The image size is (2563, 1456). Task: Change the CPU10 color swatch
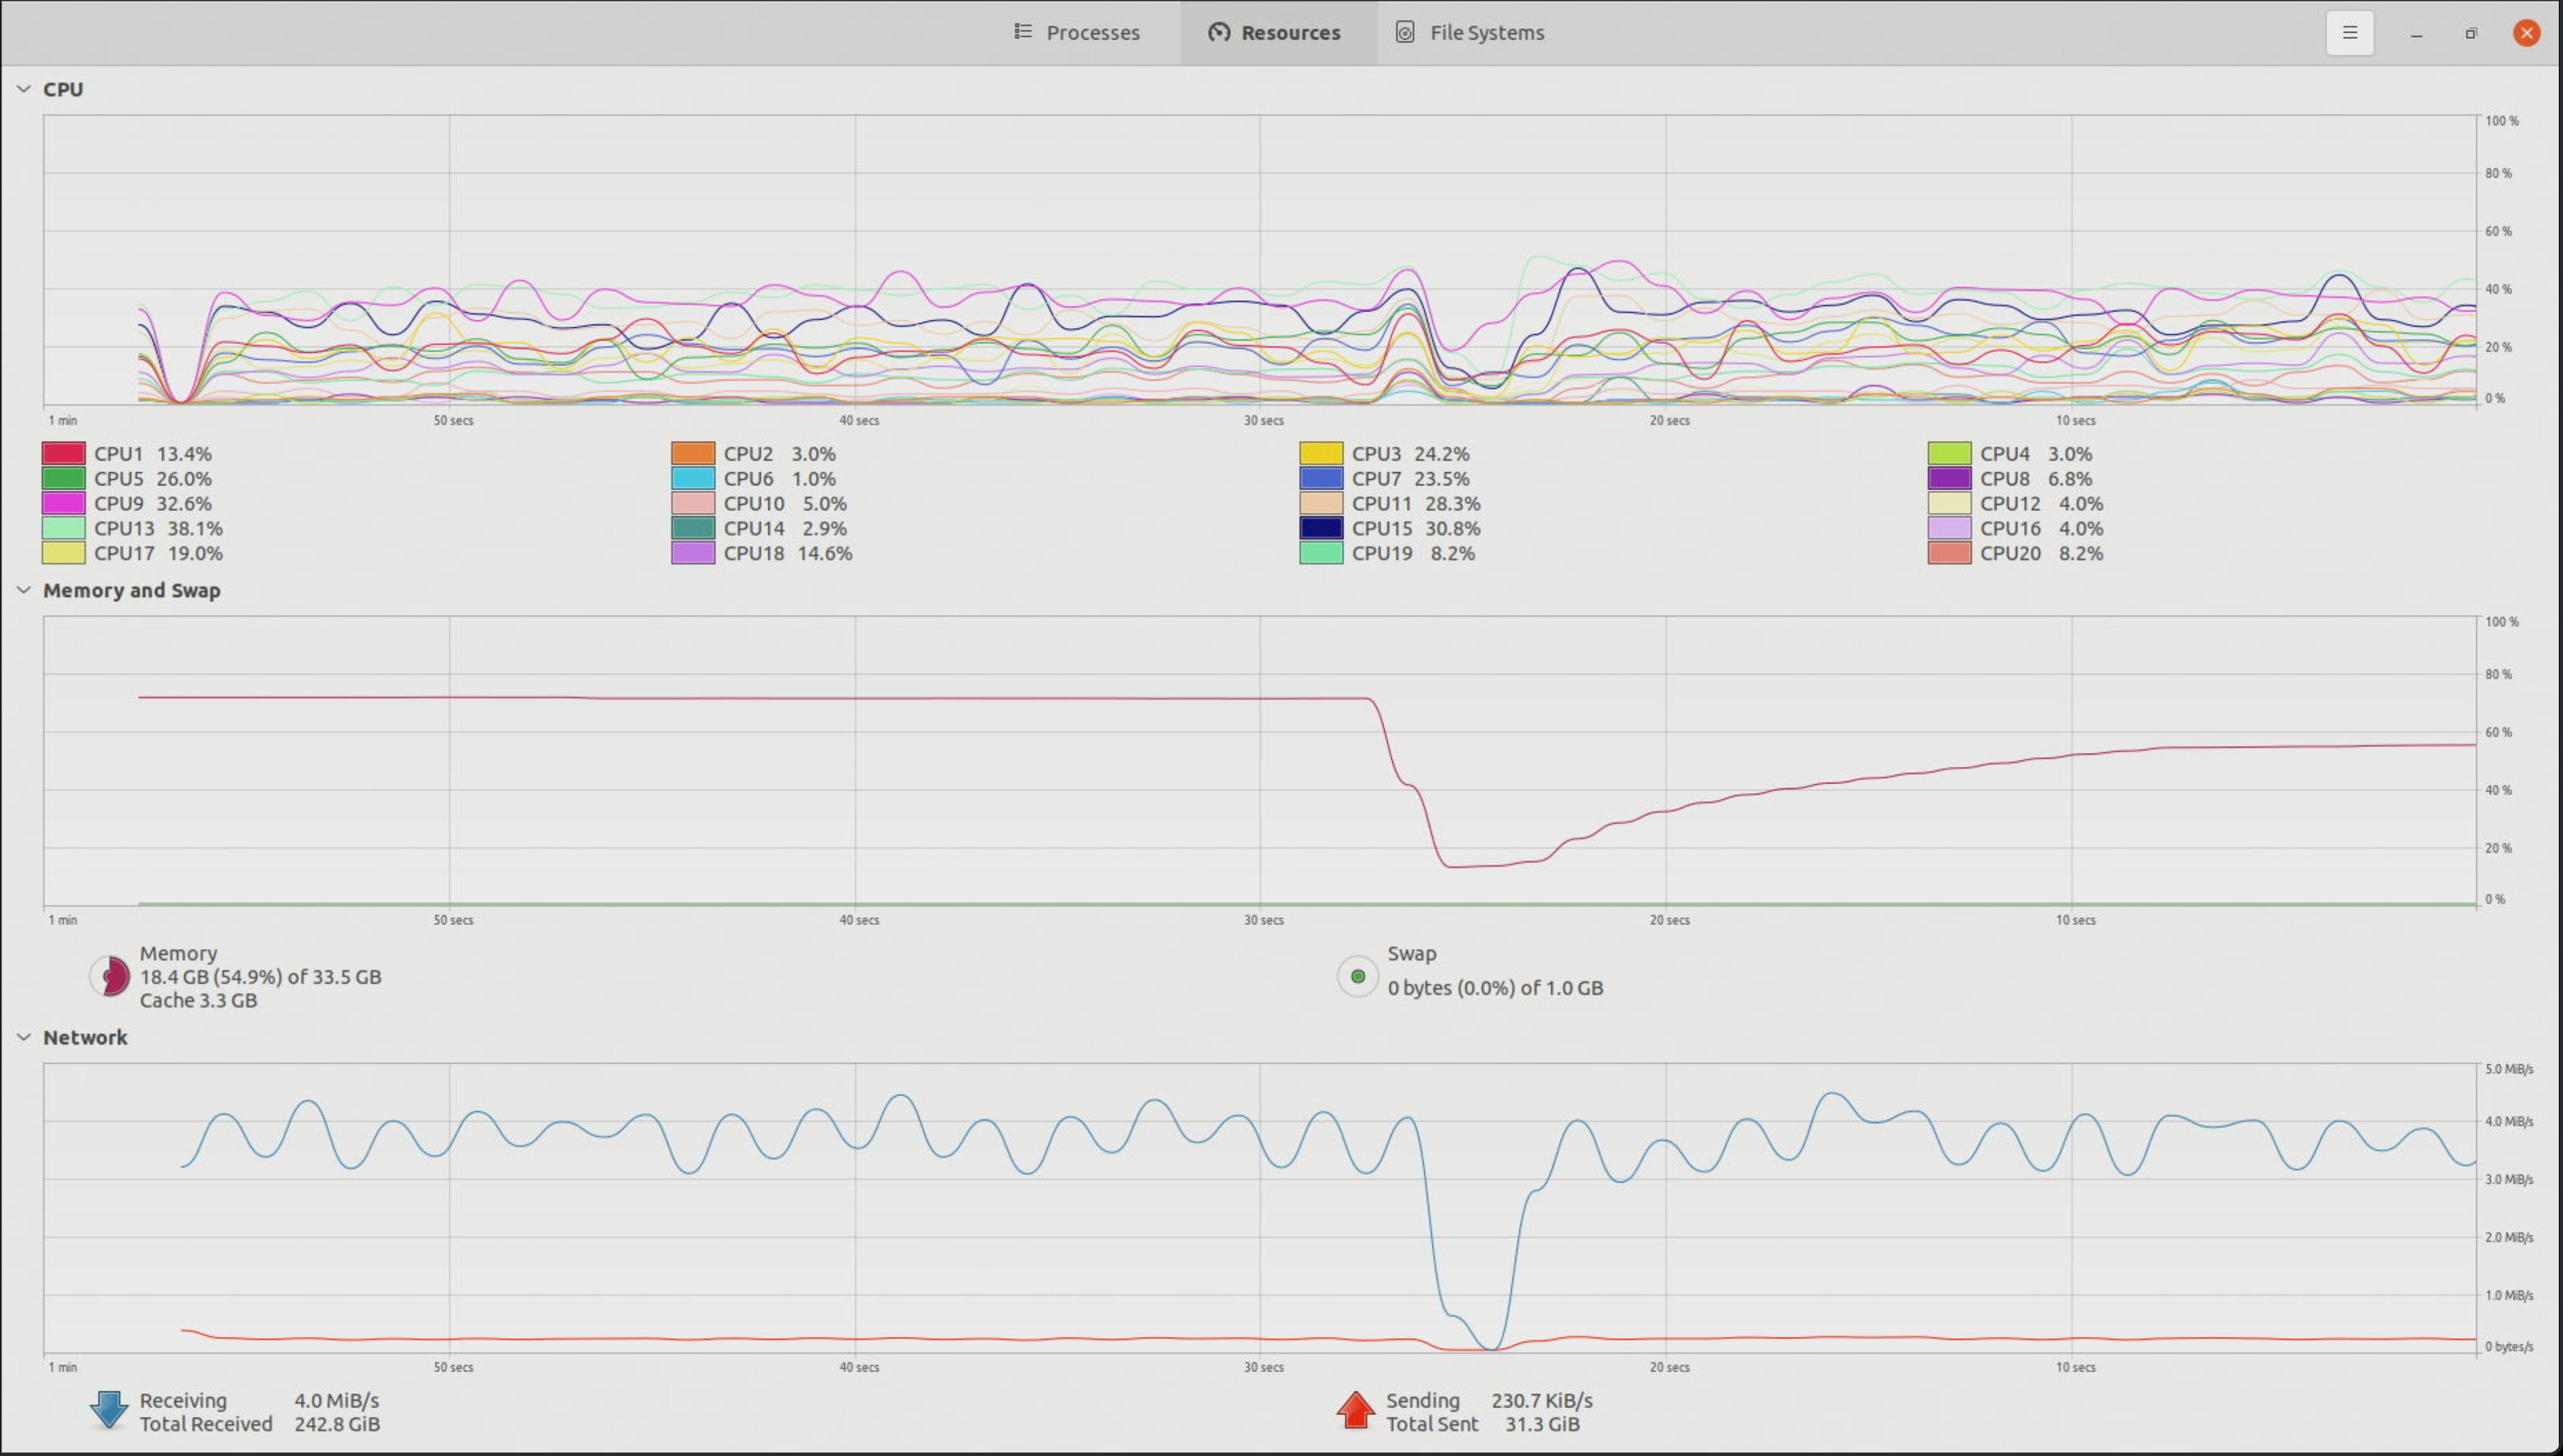(x=693, y=503)
